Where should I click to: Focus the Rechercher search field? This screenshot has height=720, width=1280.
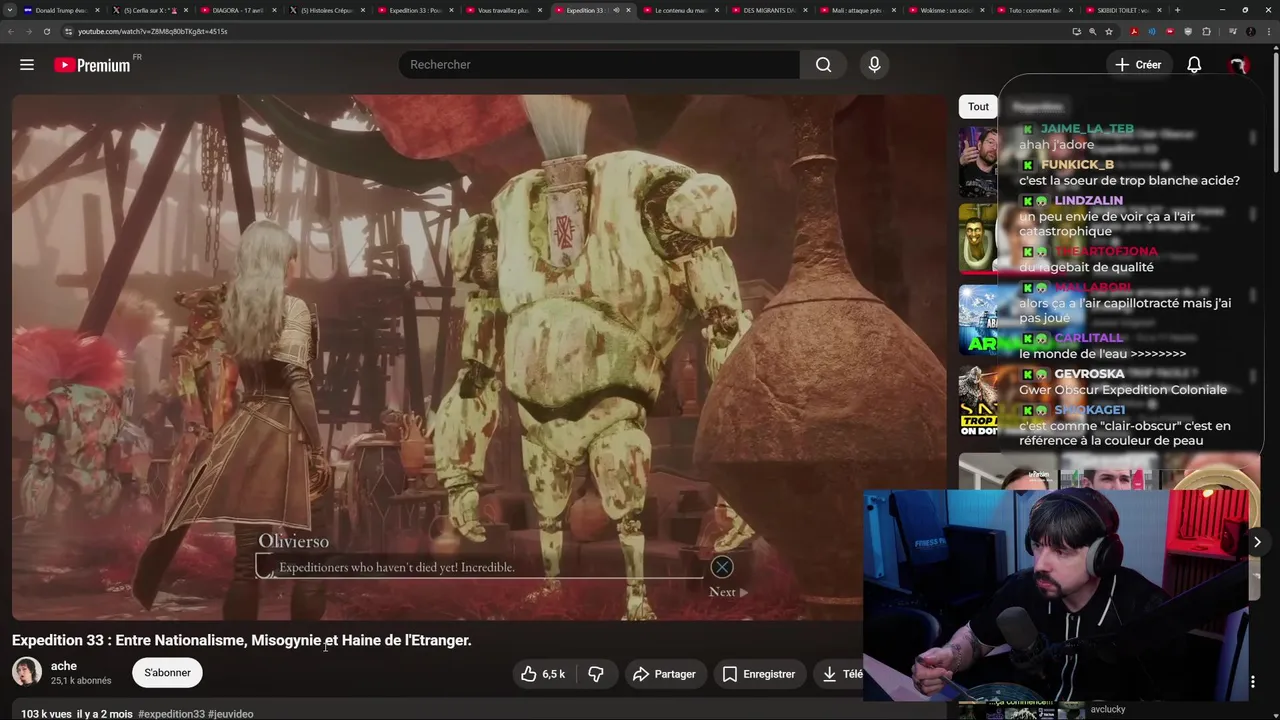[x=598, y=65]
